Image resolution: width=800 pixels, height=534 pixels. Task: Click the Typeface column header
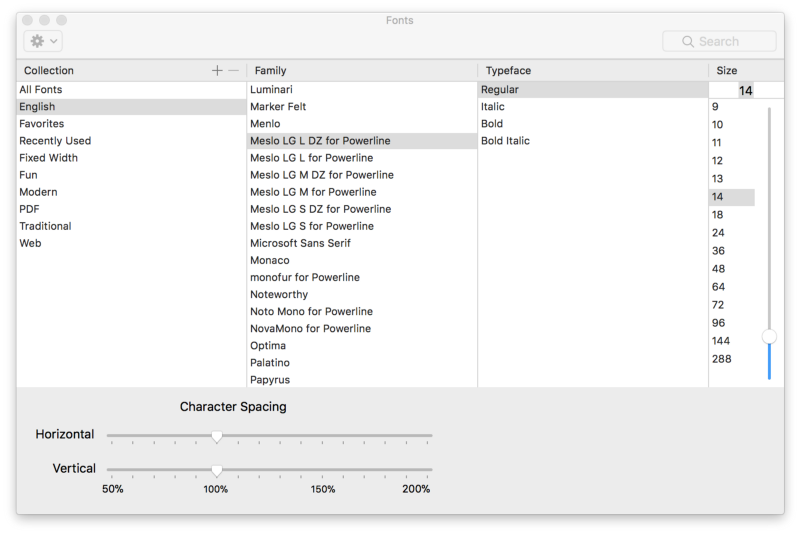point(508,70)
